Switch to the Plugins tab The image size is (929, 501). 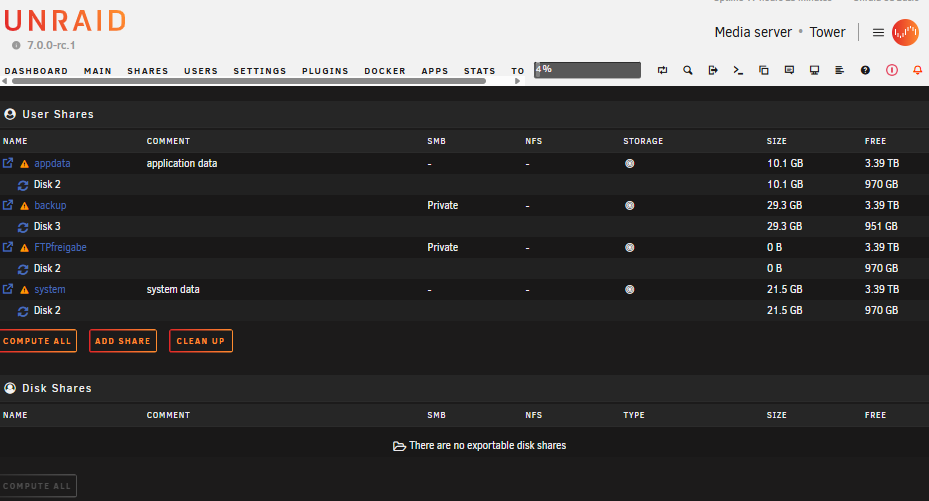click(x=325, y=71)
